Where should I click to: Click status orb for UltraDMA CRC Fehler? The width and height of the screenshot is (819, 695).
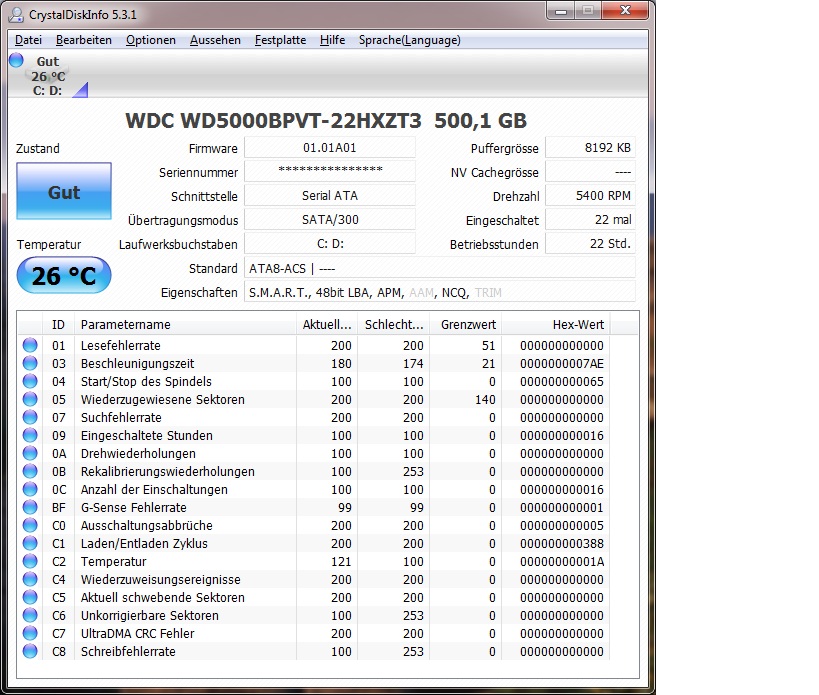point(30,633)
